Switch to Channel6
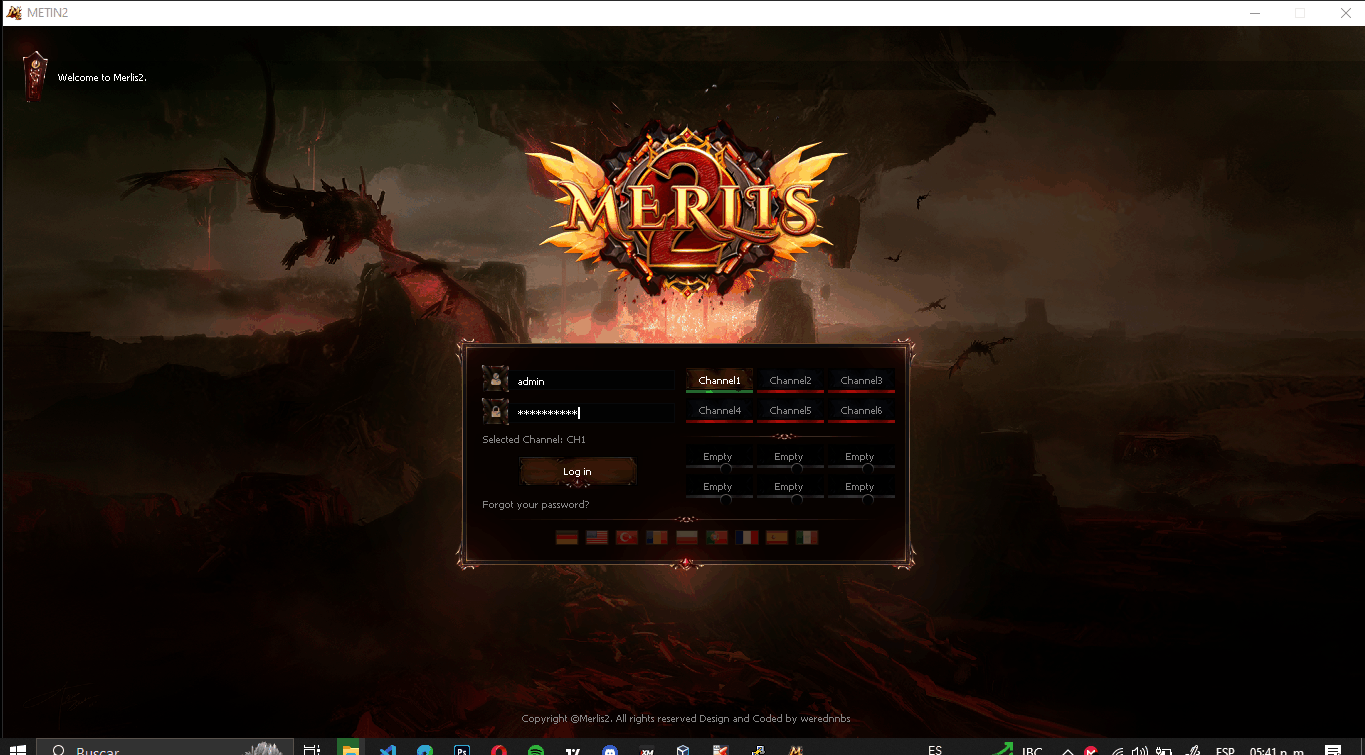The image size is (1365, 755). (x=861, y=411)
